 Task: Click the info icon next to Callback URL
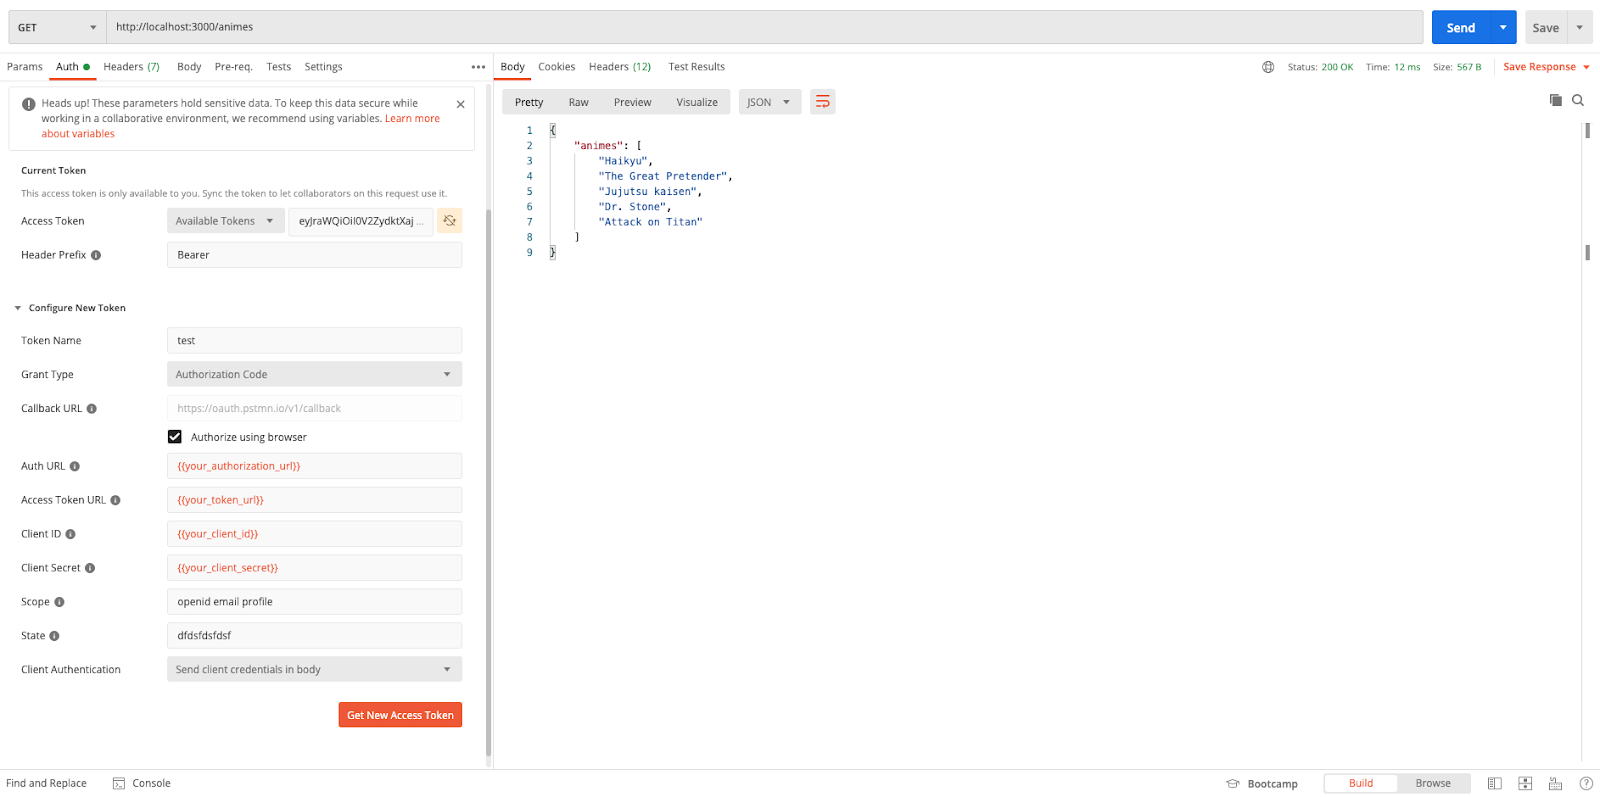point(92,409)
